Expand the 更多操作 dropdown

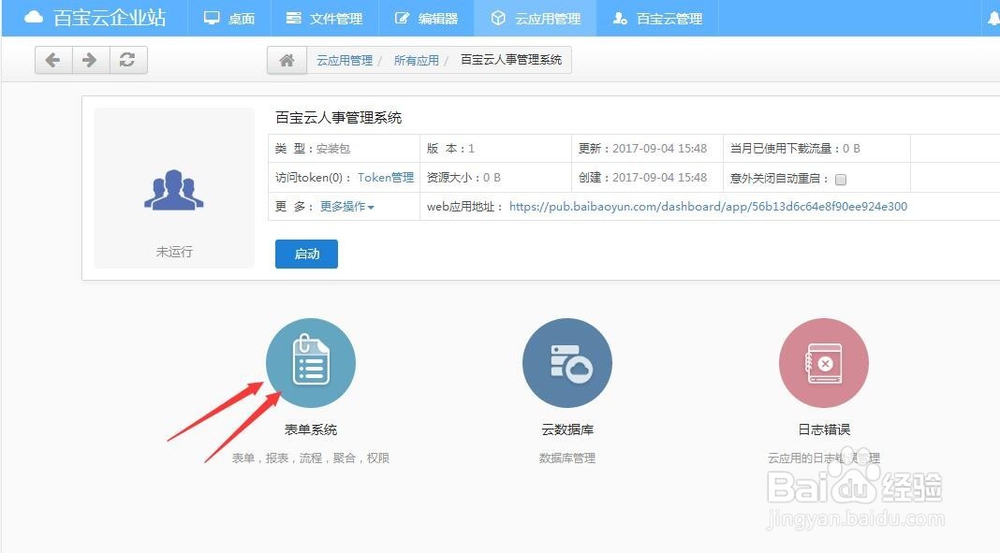pos(347,207)
